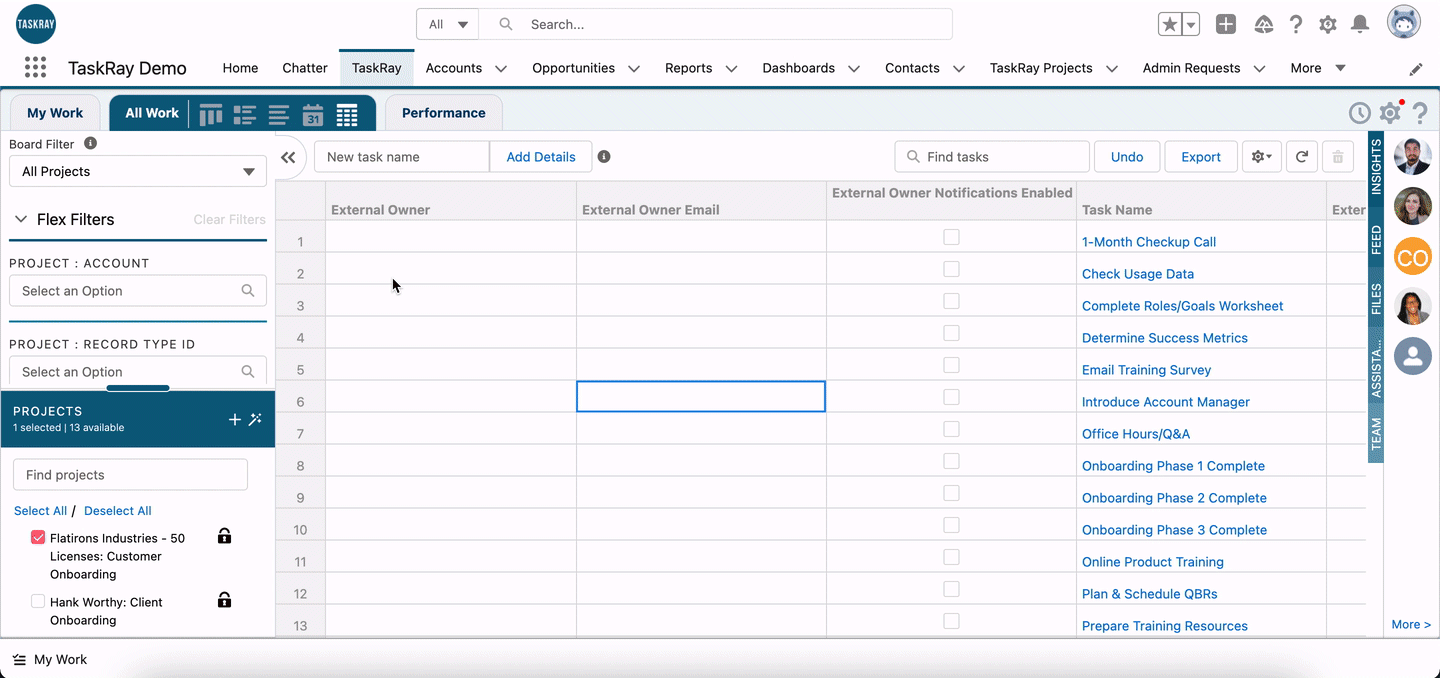Open the Introduce Account Manager task link

pos(1166,402)
